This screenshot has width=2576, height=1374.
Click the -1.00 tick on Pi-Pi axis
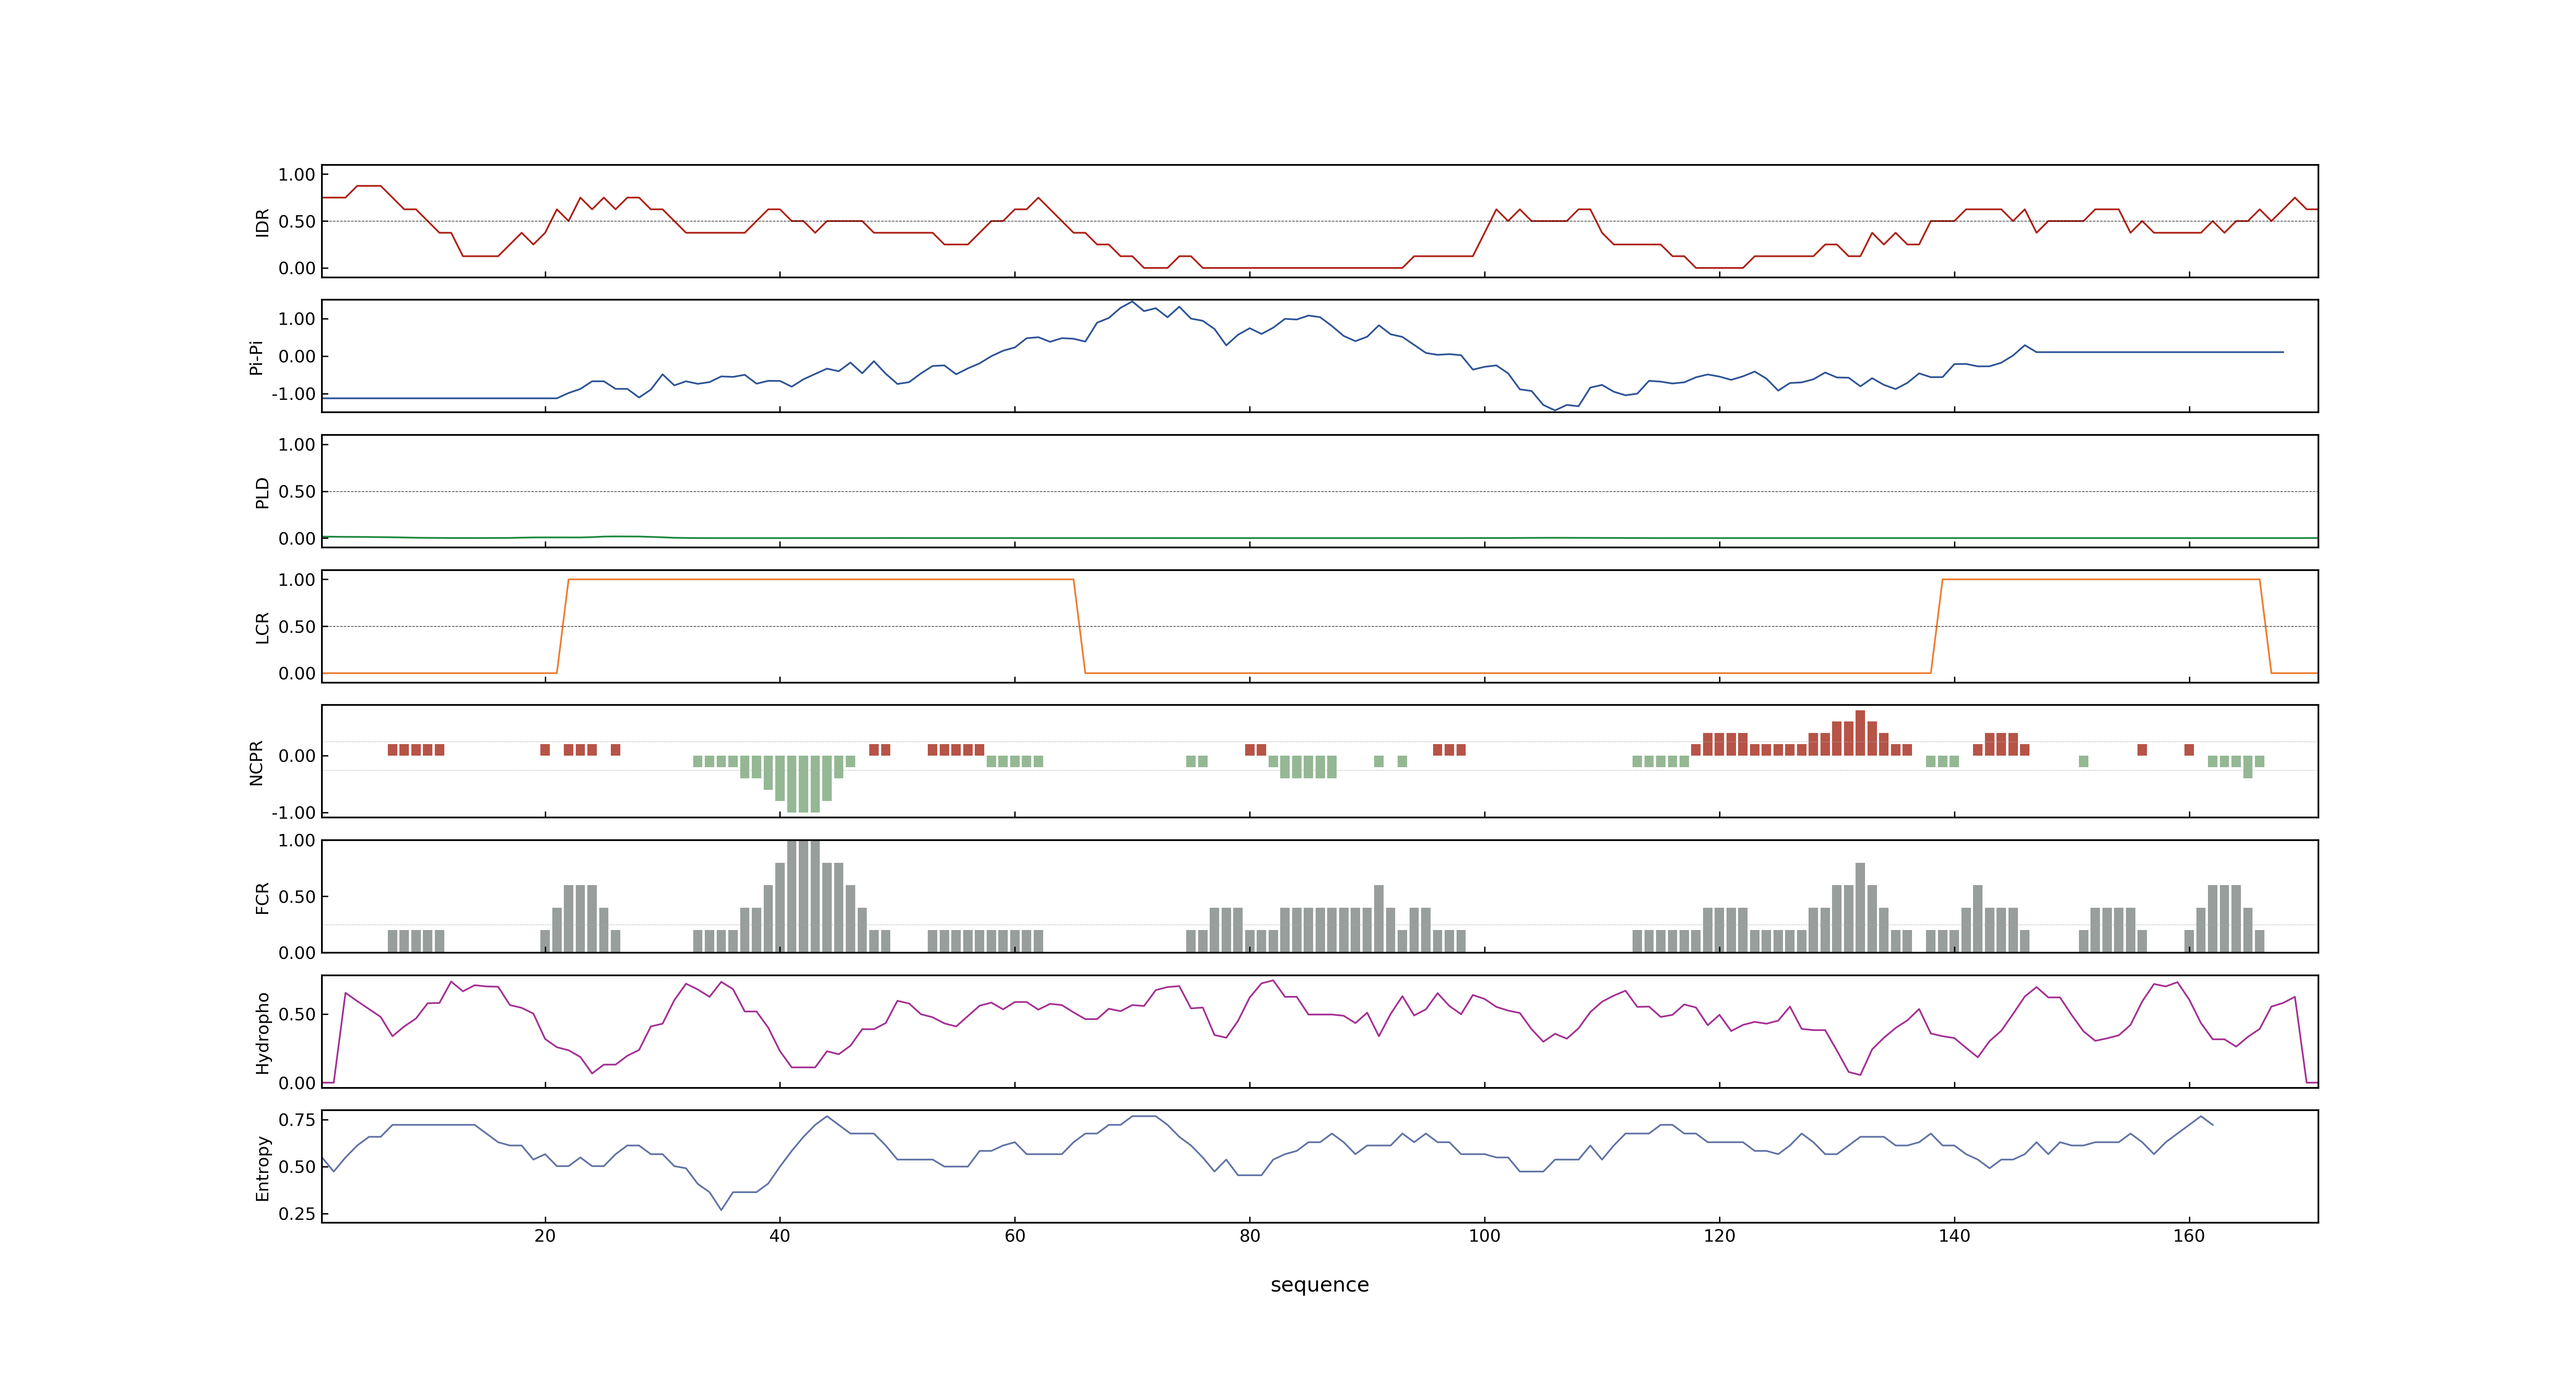(x=293, y=394)
